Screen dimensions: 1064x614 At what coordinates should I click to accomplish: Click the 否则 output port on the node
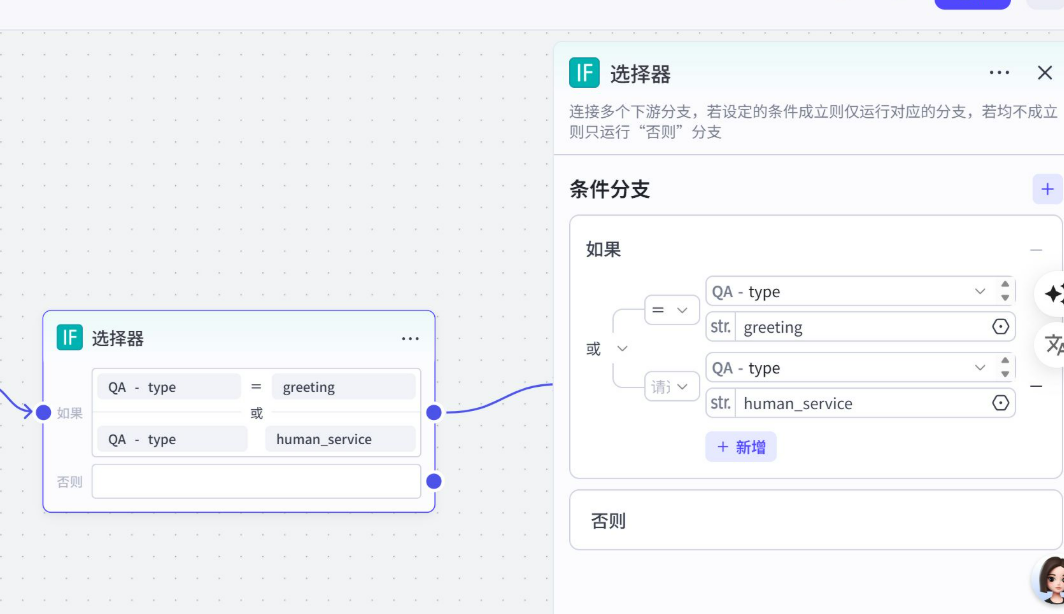(434, 481)
